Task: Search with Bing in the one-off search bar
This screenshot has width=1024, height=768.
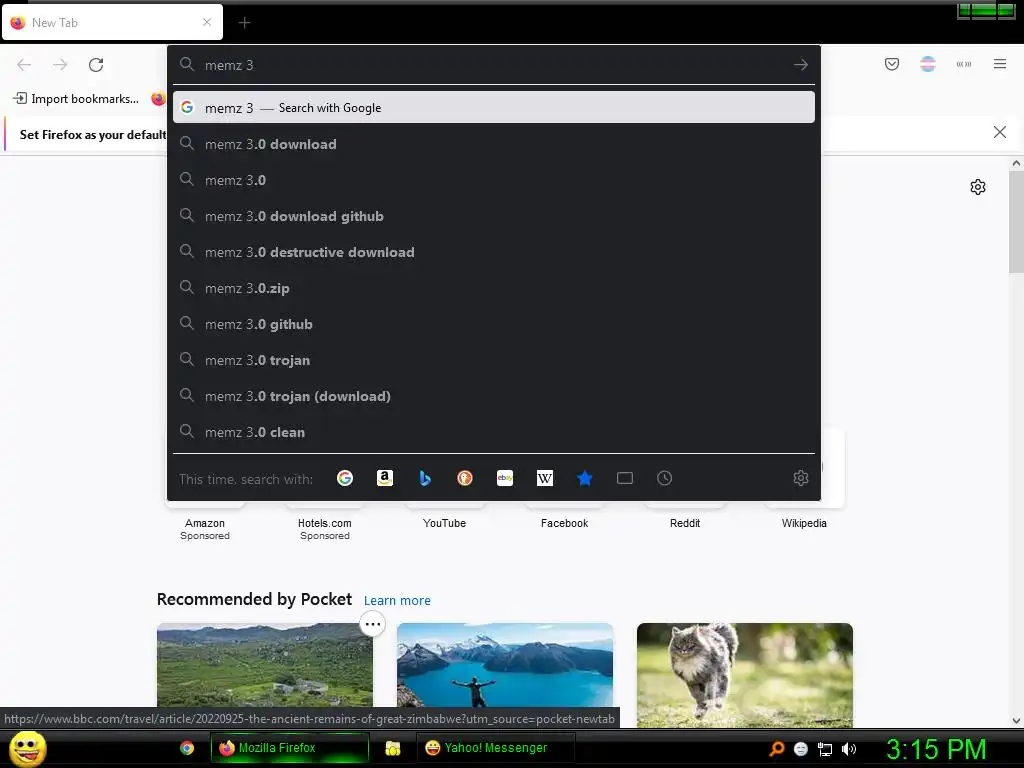Action: [424, 478]
